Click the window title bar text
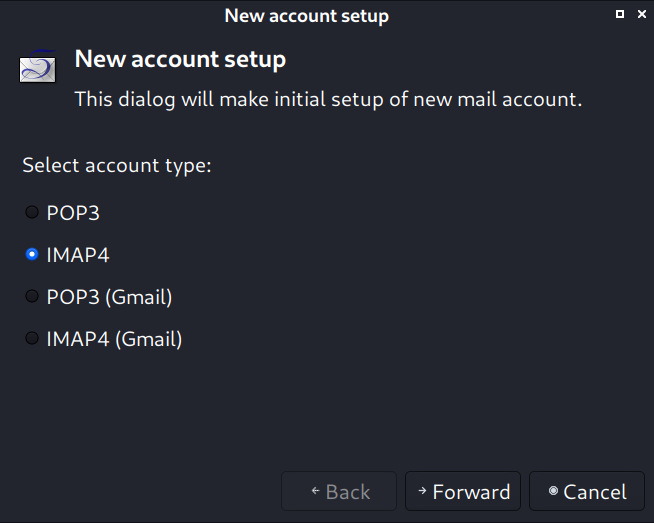The height and width of the screenshot is (523, 654). 306,15
